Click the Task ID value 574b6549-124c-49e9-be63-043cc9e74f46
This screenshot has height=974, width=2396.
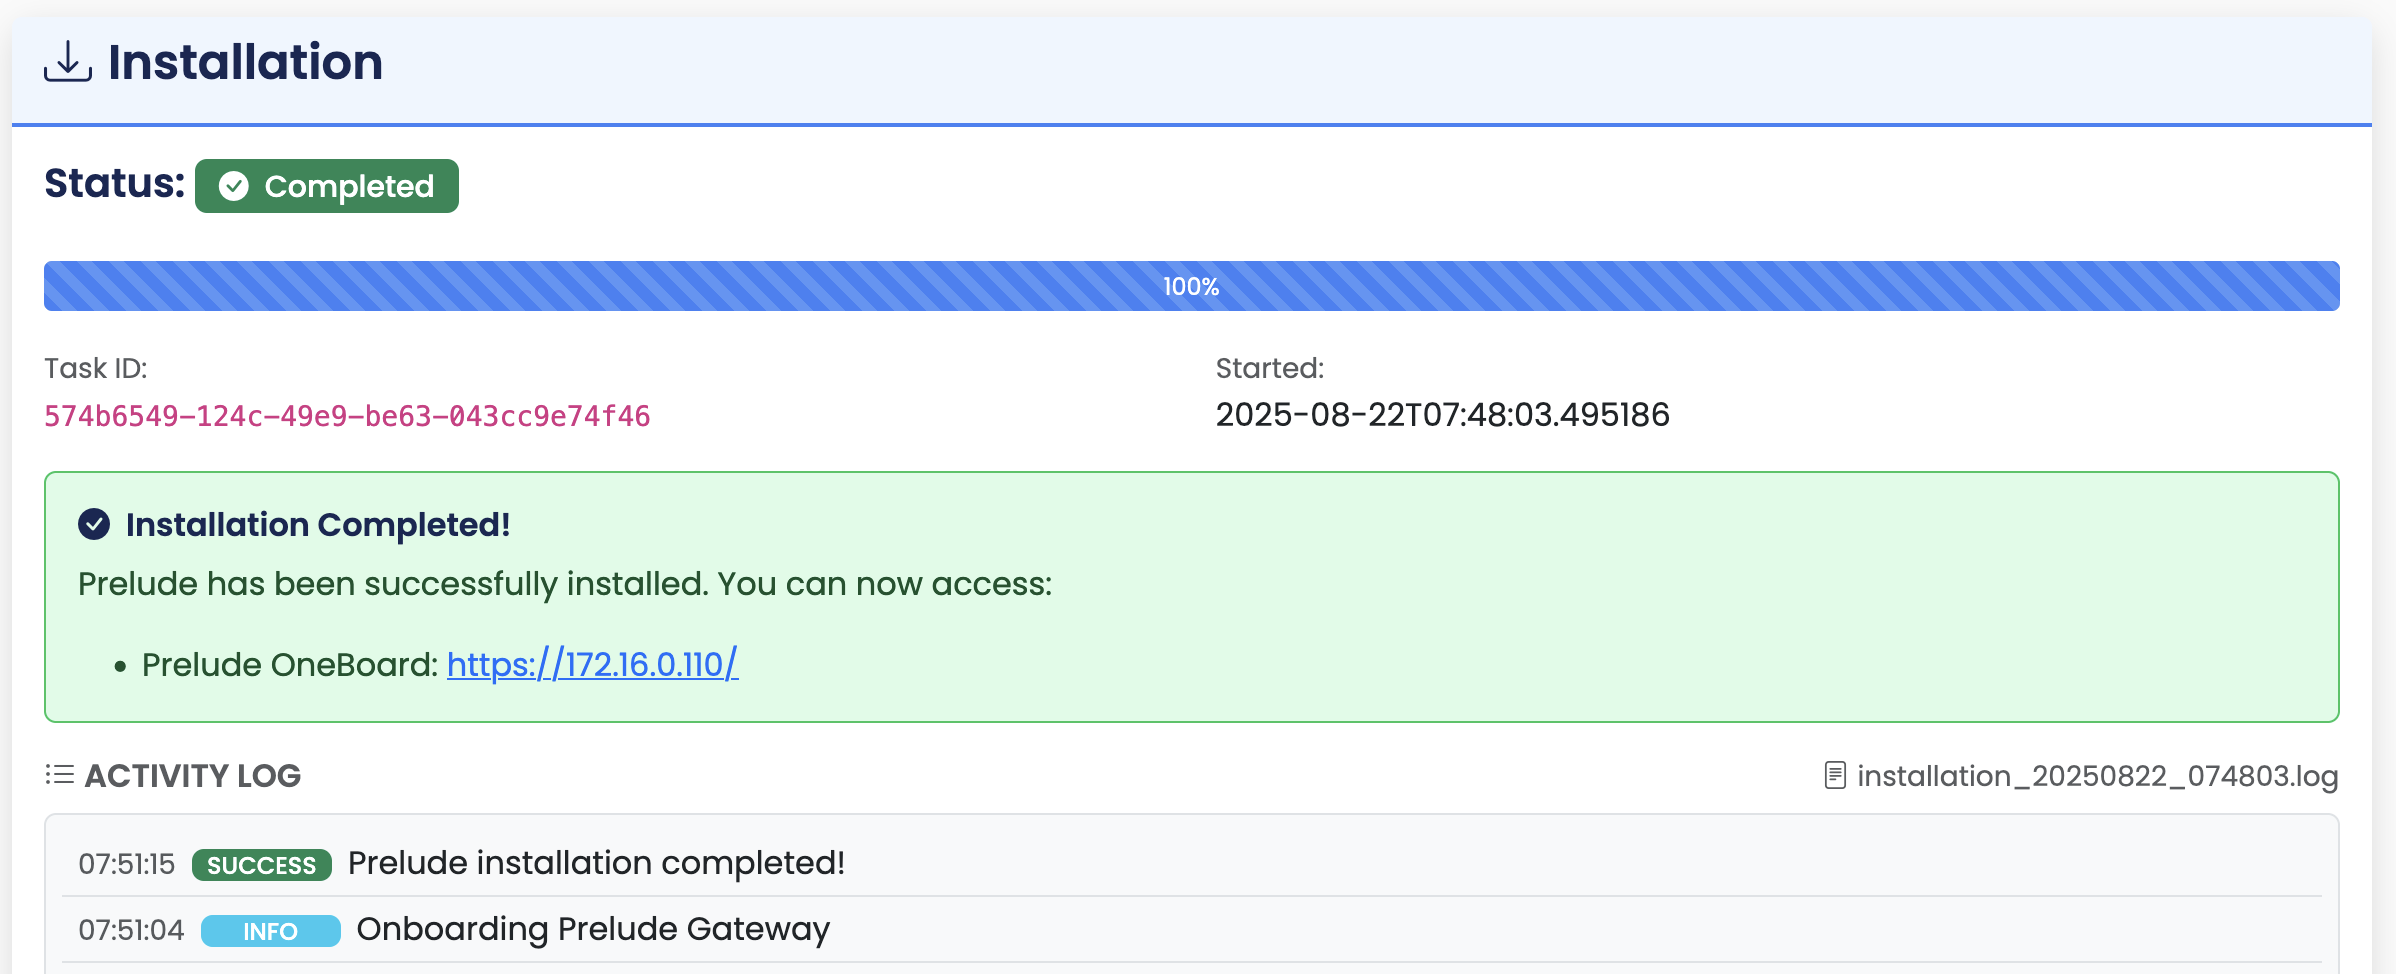pyautogui.click(x=347, y=416)
